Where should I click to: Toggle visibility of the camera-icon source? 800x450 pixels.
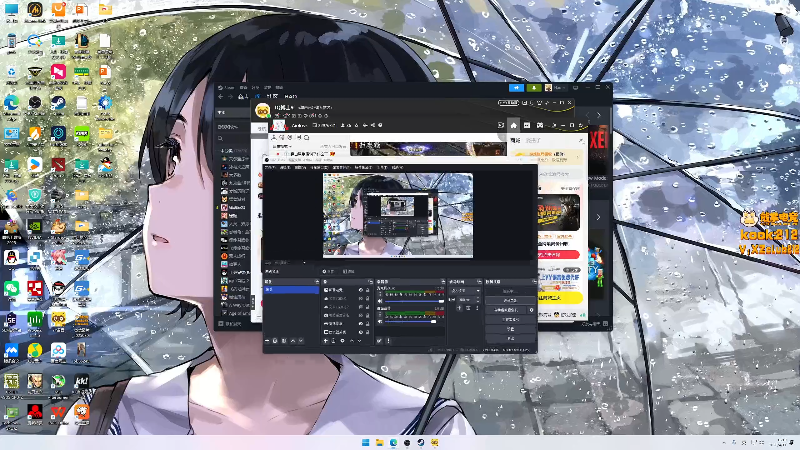pyautogui.click(x=361, y=315)
